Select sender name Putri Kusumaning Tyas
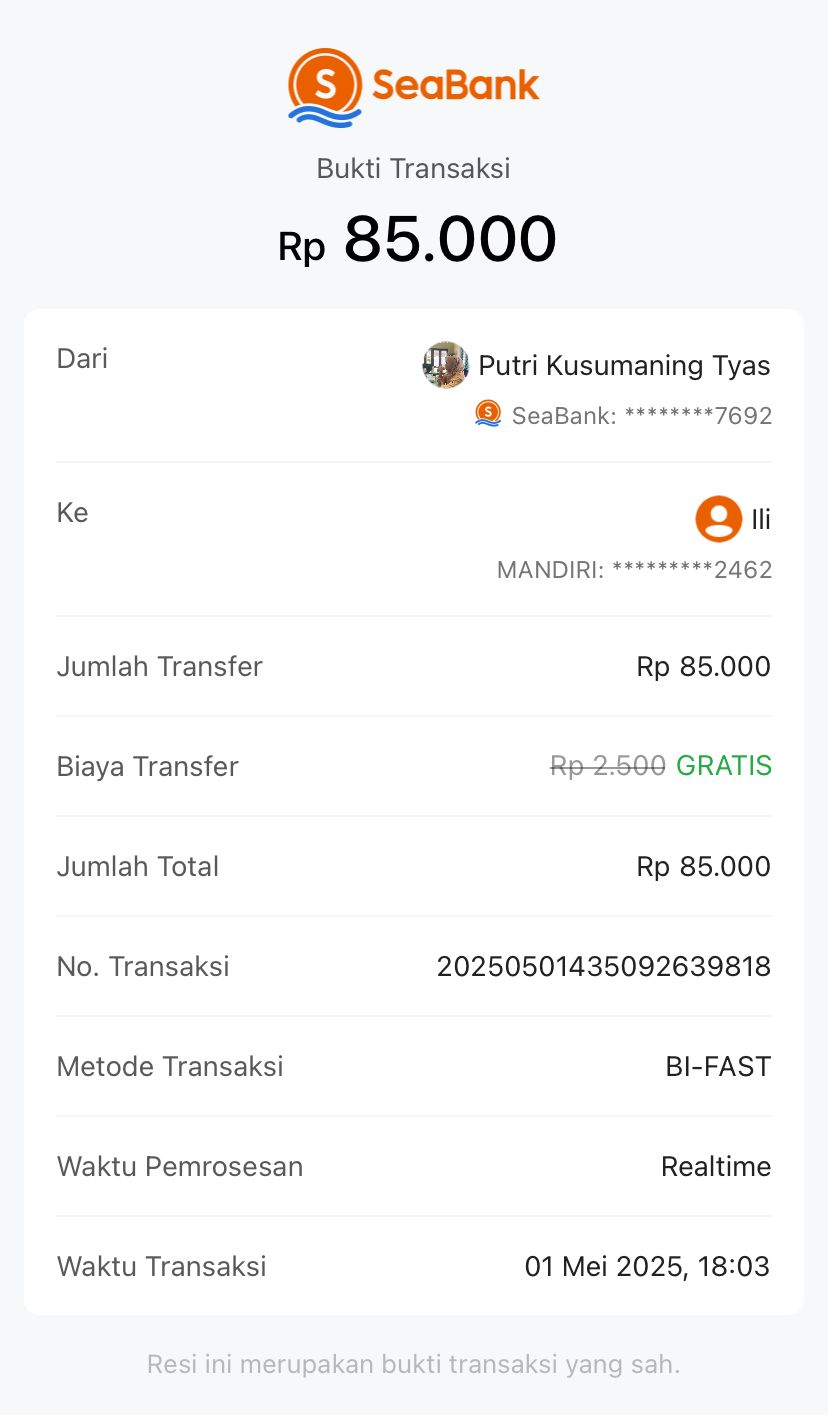Viewport: 828px width, 1415px height. click(x=624, y=366)
